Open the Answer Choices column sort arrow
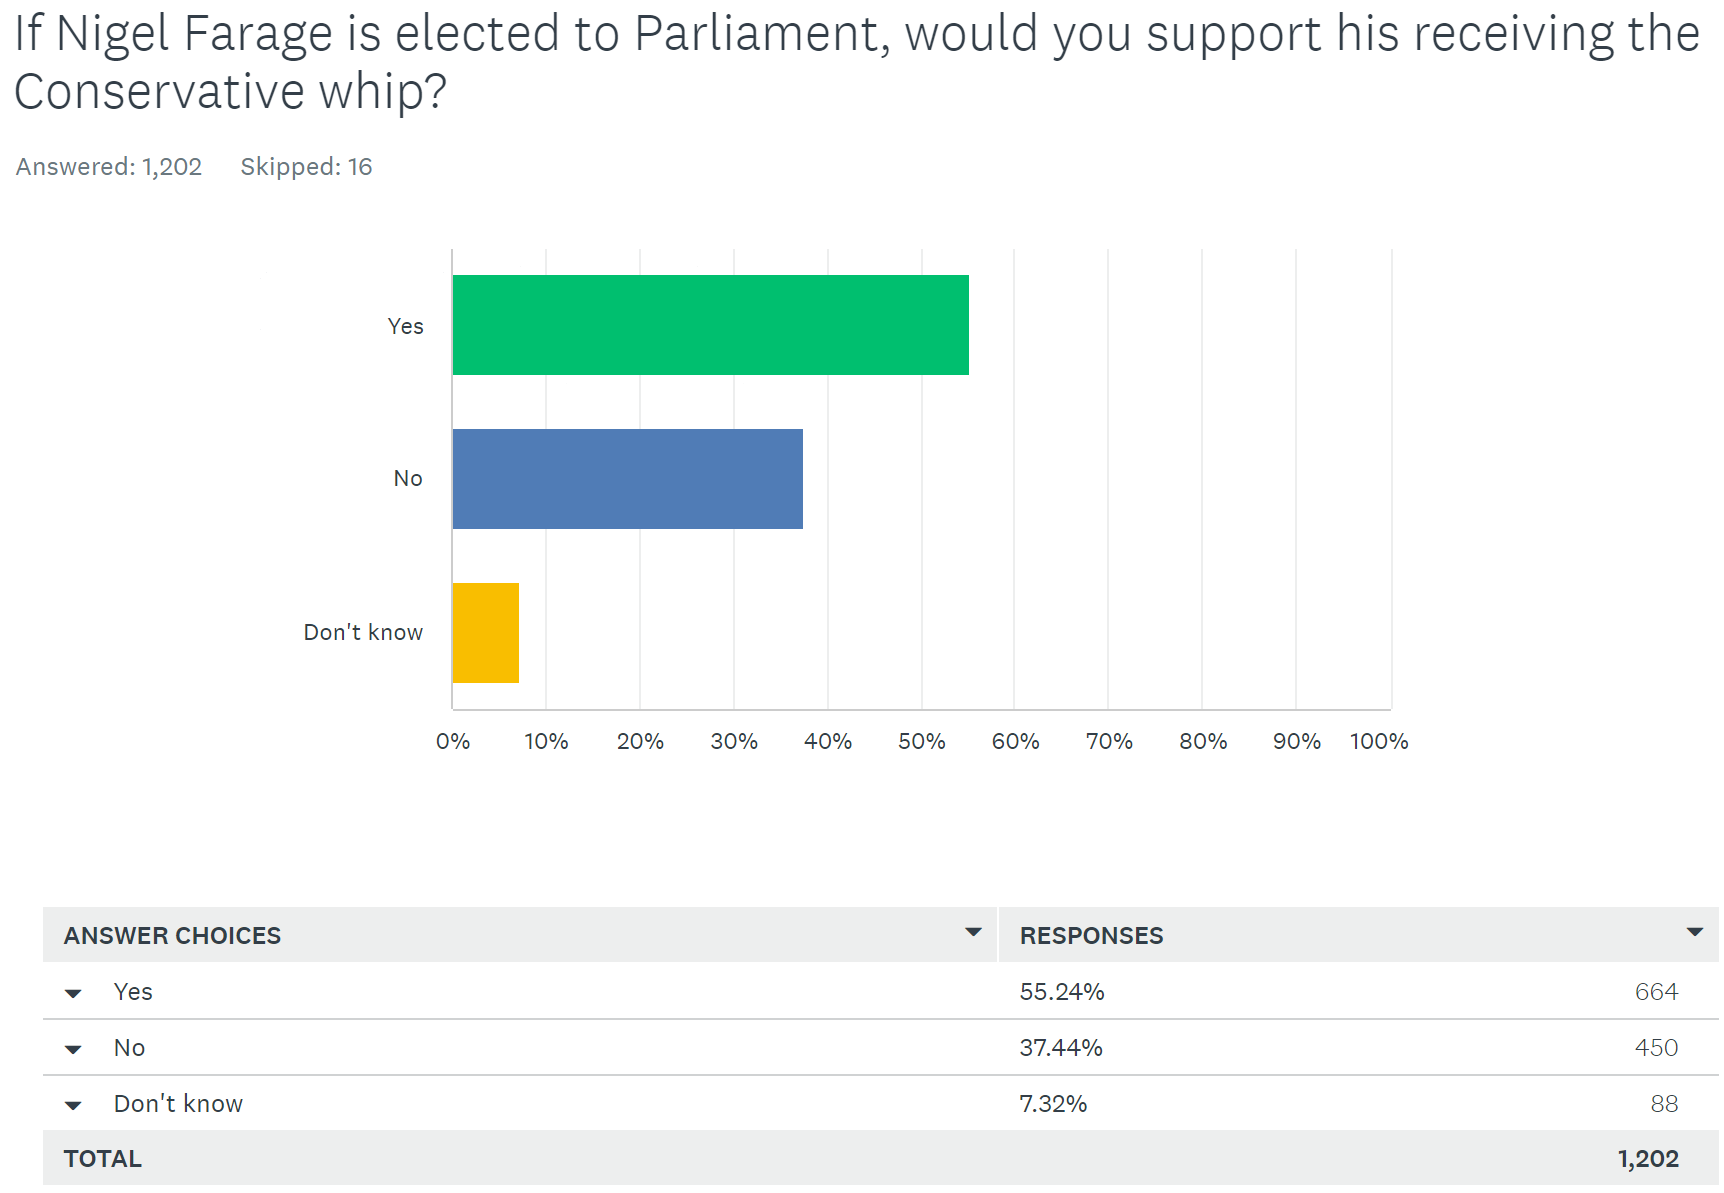 pos(973,932)
